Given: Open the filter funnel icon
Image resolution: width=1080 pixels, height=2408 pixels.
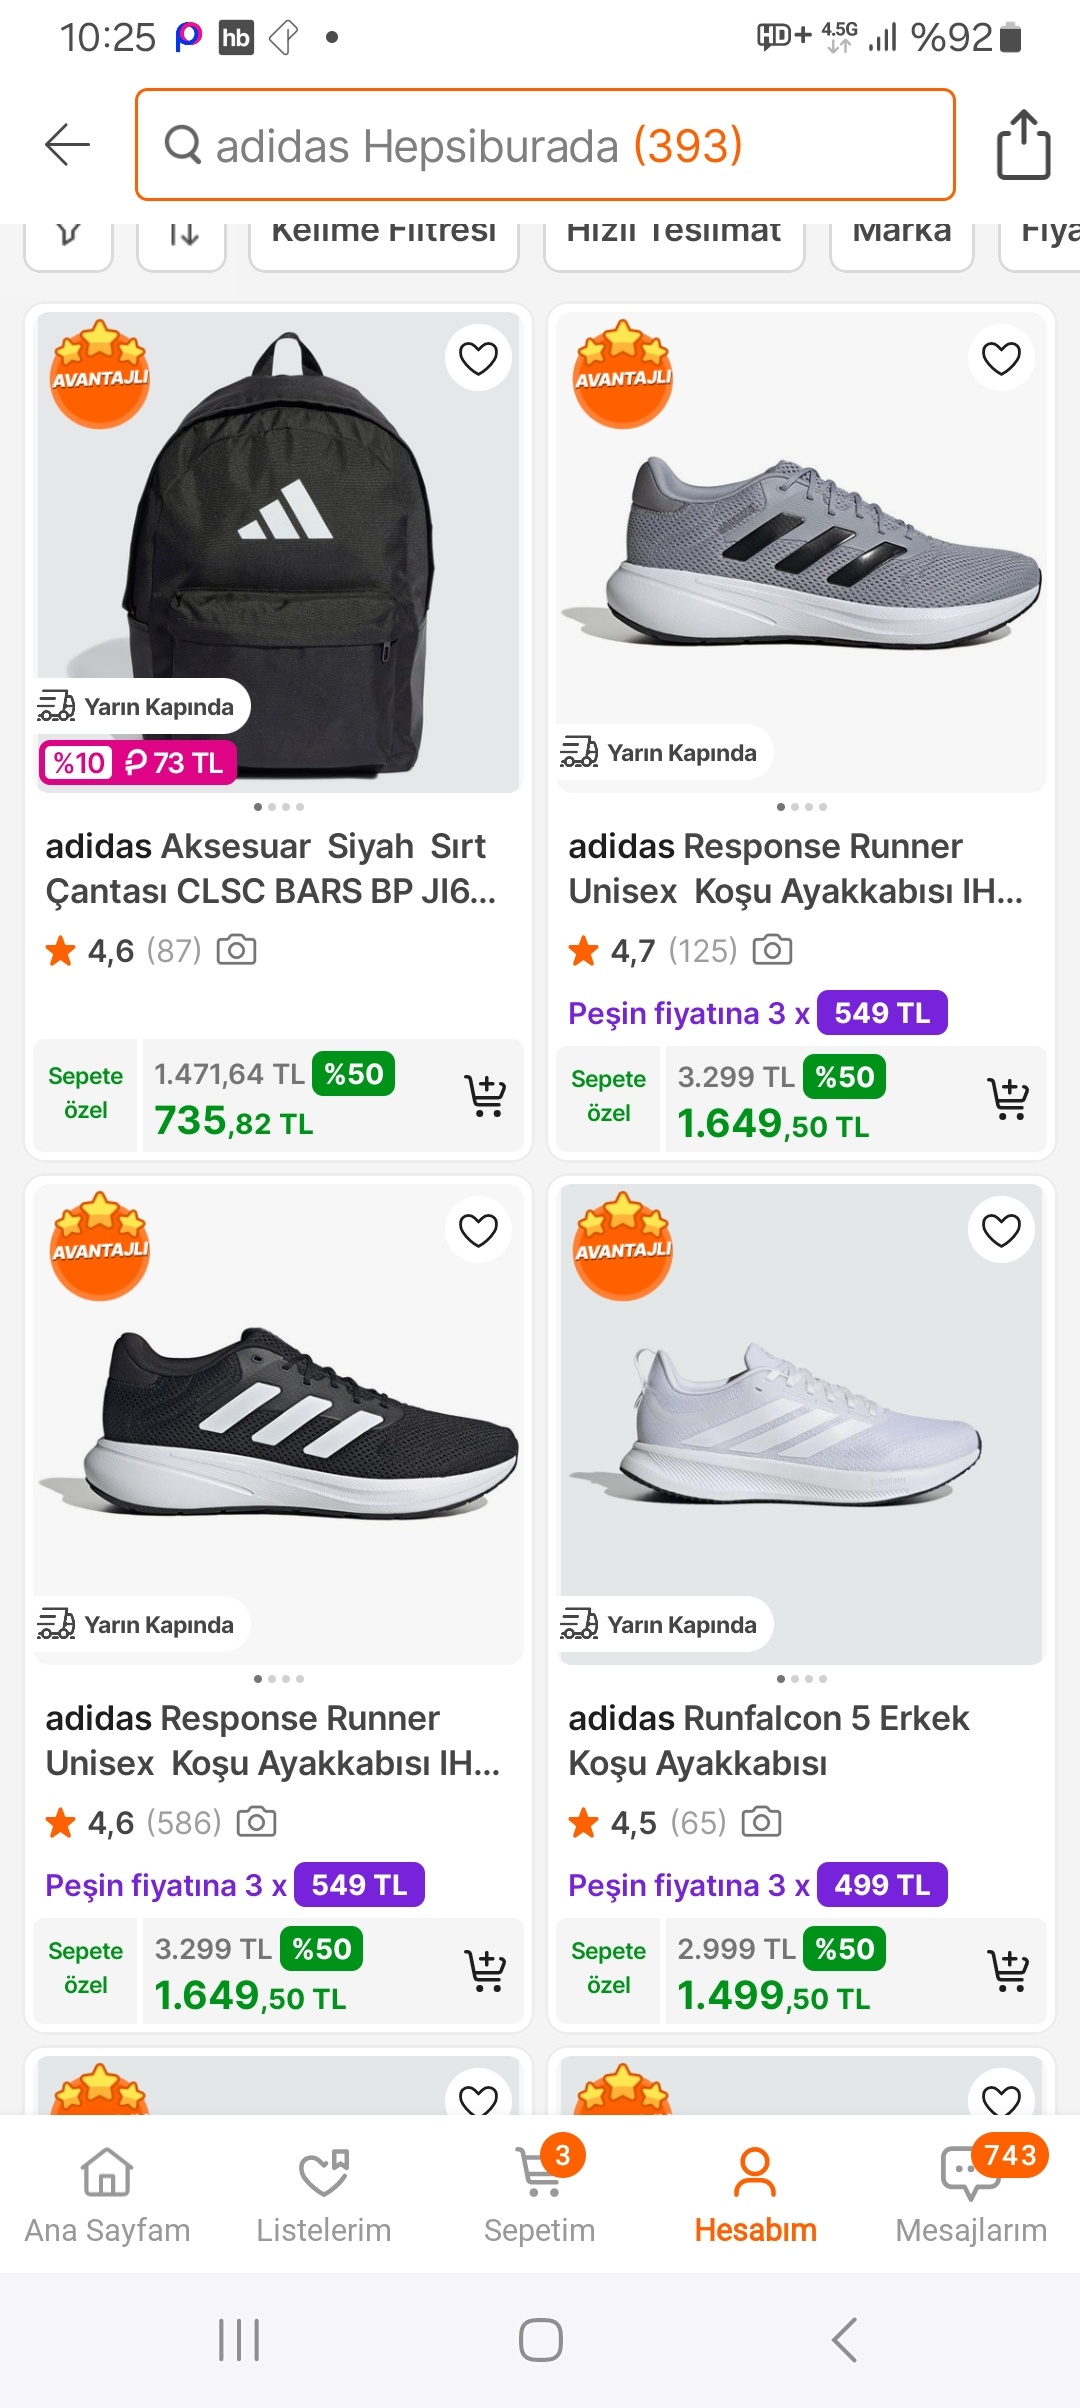Looking at the screenshot, I should 68,238.
